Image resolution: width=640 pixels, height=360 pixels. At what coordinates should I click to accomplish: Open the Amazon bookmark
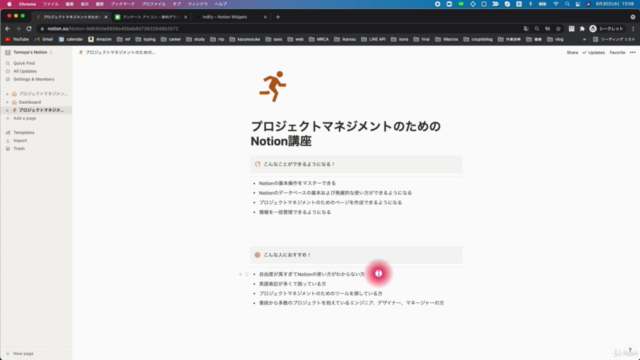(100, 40)
